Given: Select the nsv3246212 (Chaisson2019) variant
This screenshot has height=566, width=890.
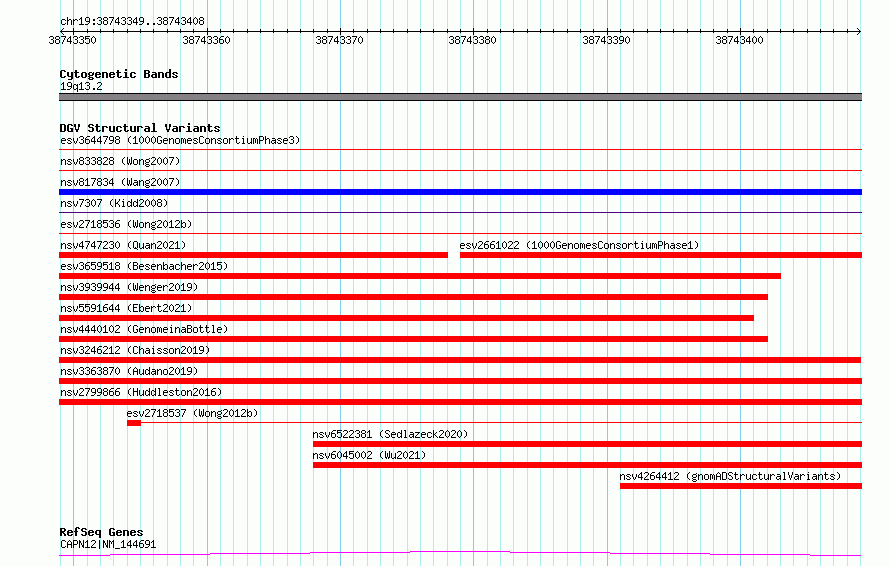Looking at the screenshot, I should [x=135, y=350].
